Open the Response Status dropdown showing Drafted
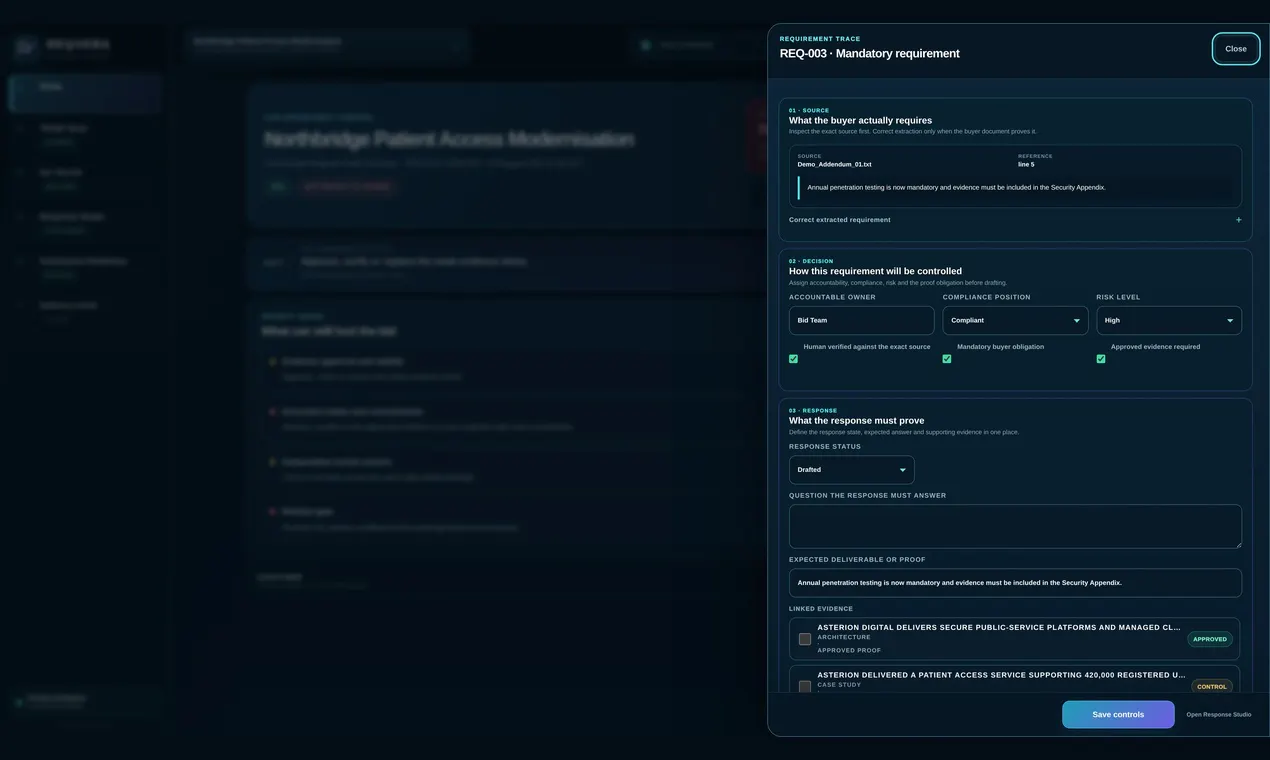1270x760 pixels. pyautogui.click(x=851, y=470)
